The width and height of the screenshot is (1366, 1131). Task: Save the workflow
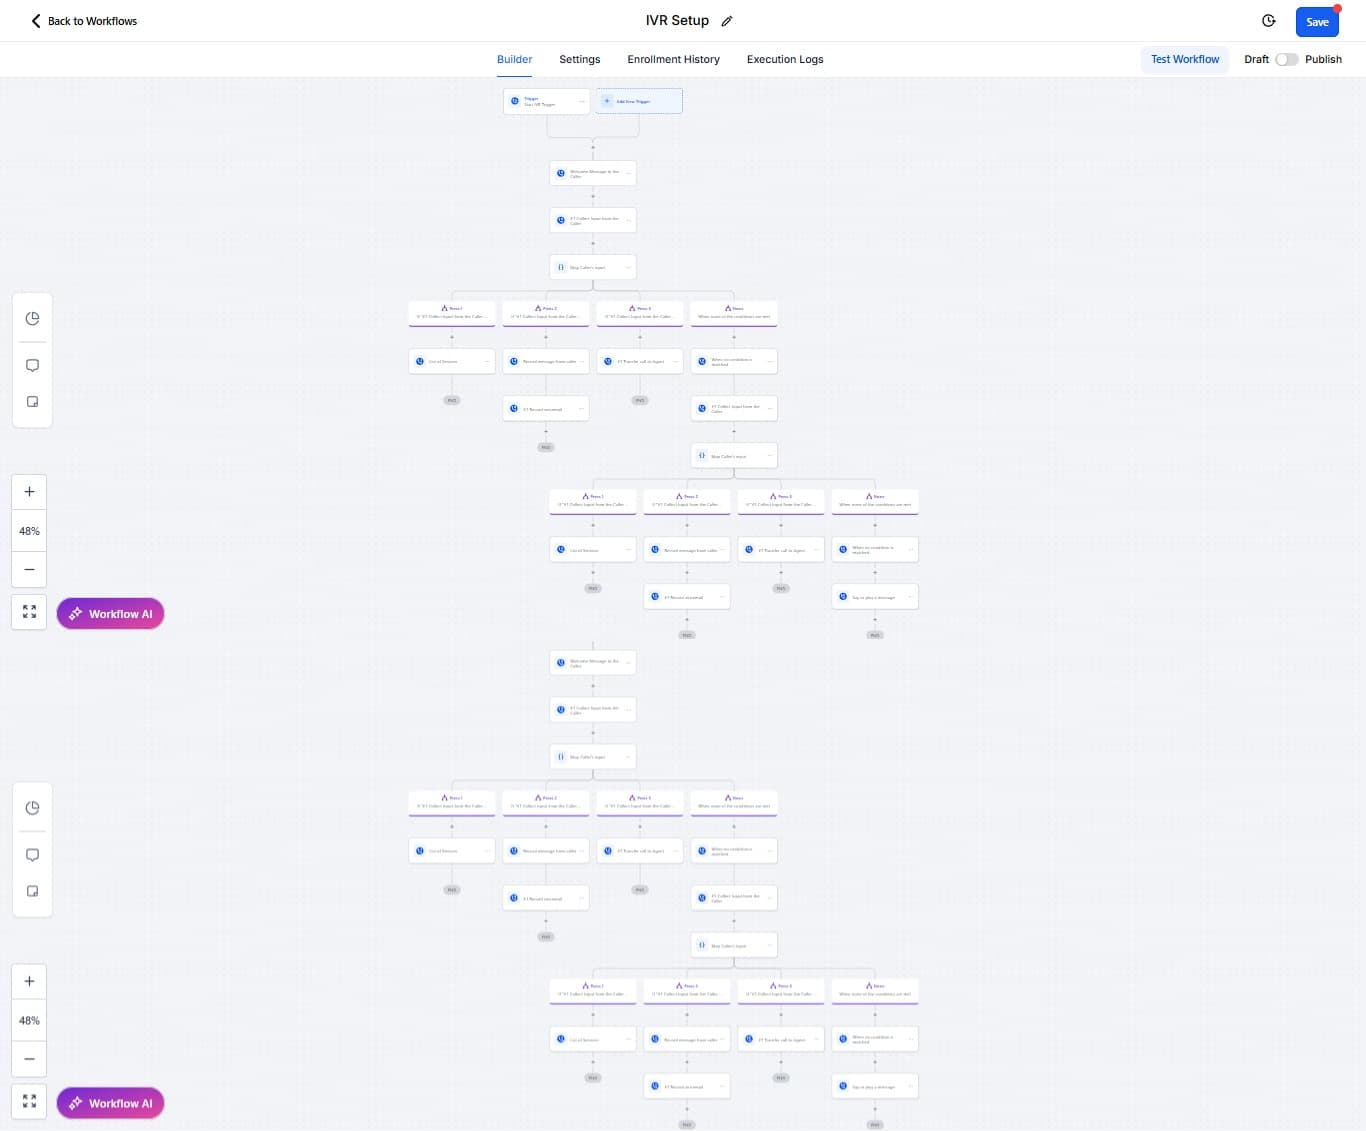click(x=1317, y=22)
